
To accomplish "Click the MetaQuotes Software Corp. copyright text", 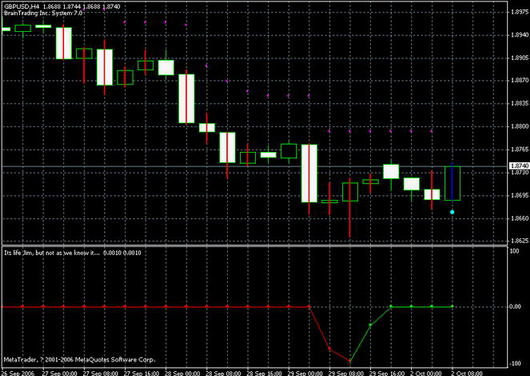I will 80,360.
